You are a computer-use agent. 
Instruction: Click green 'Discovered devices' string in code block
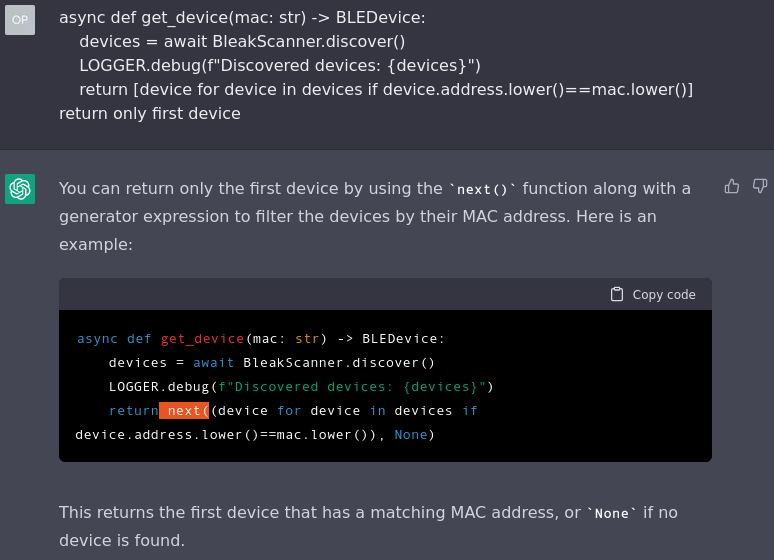(x=352, y=386)
